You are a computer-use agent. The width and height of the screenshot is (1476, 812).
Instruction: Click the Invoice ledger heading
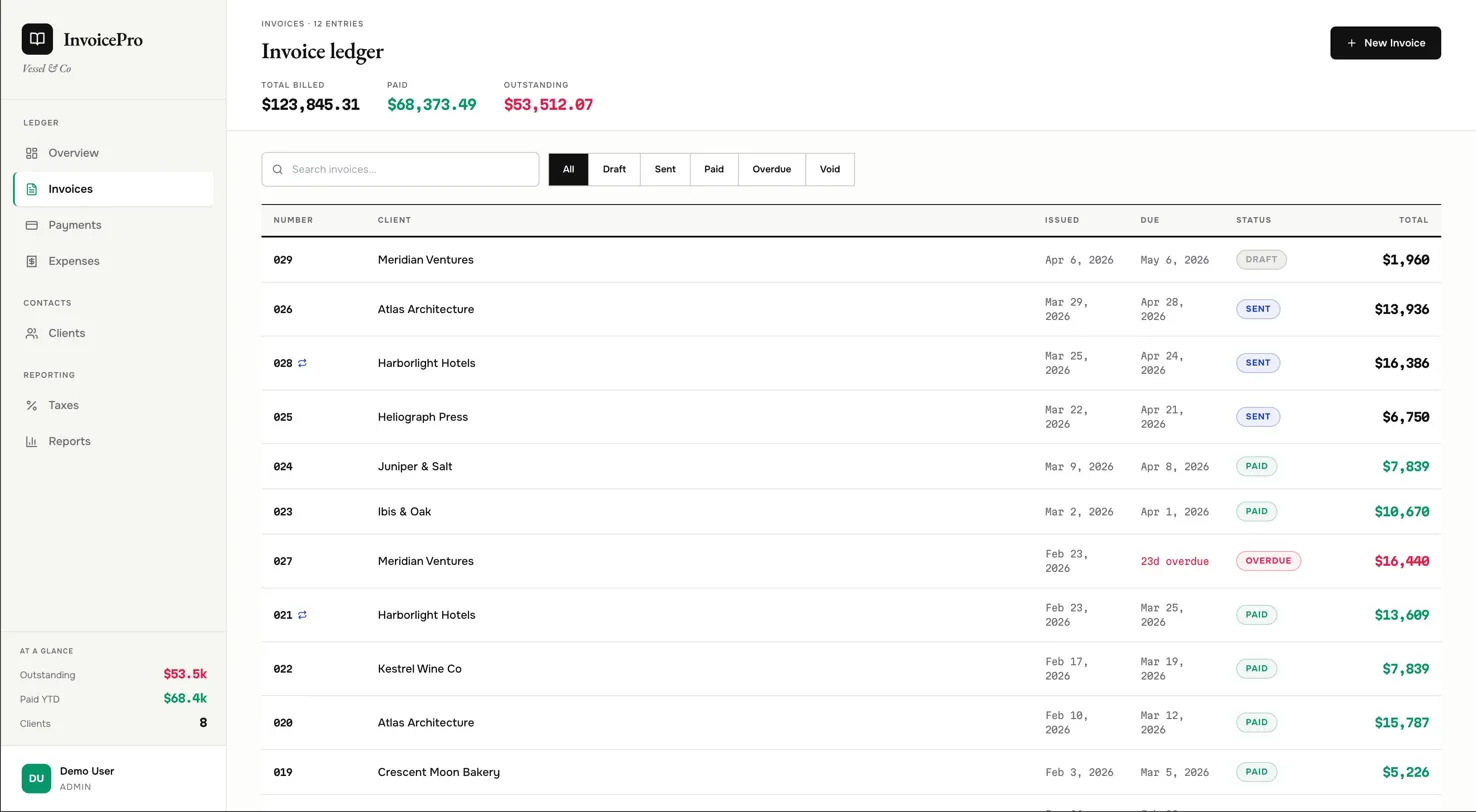(322, 51)
